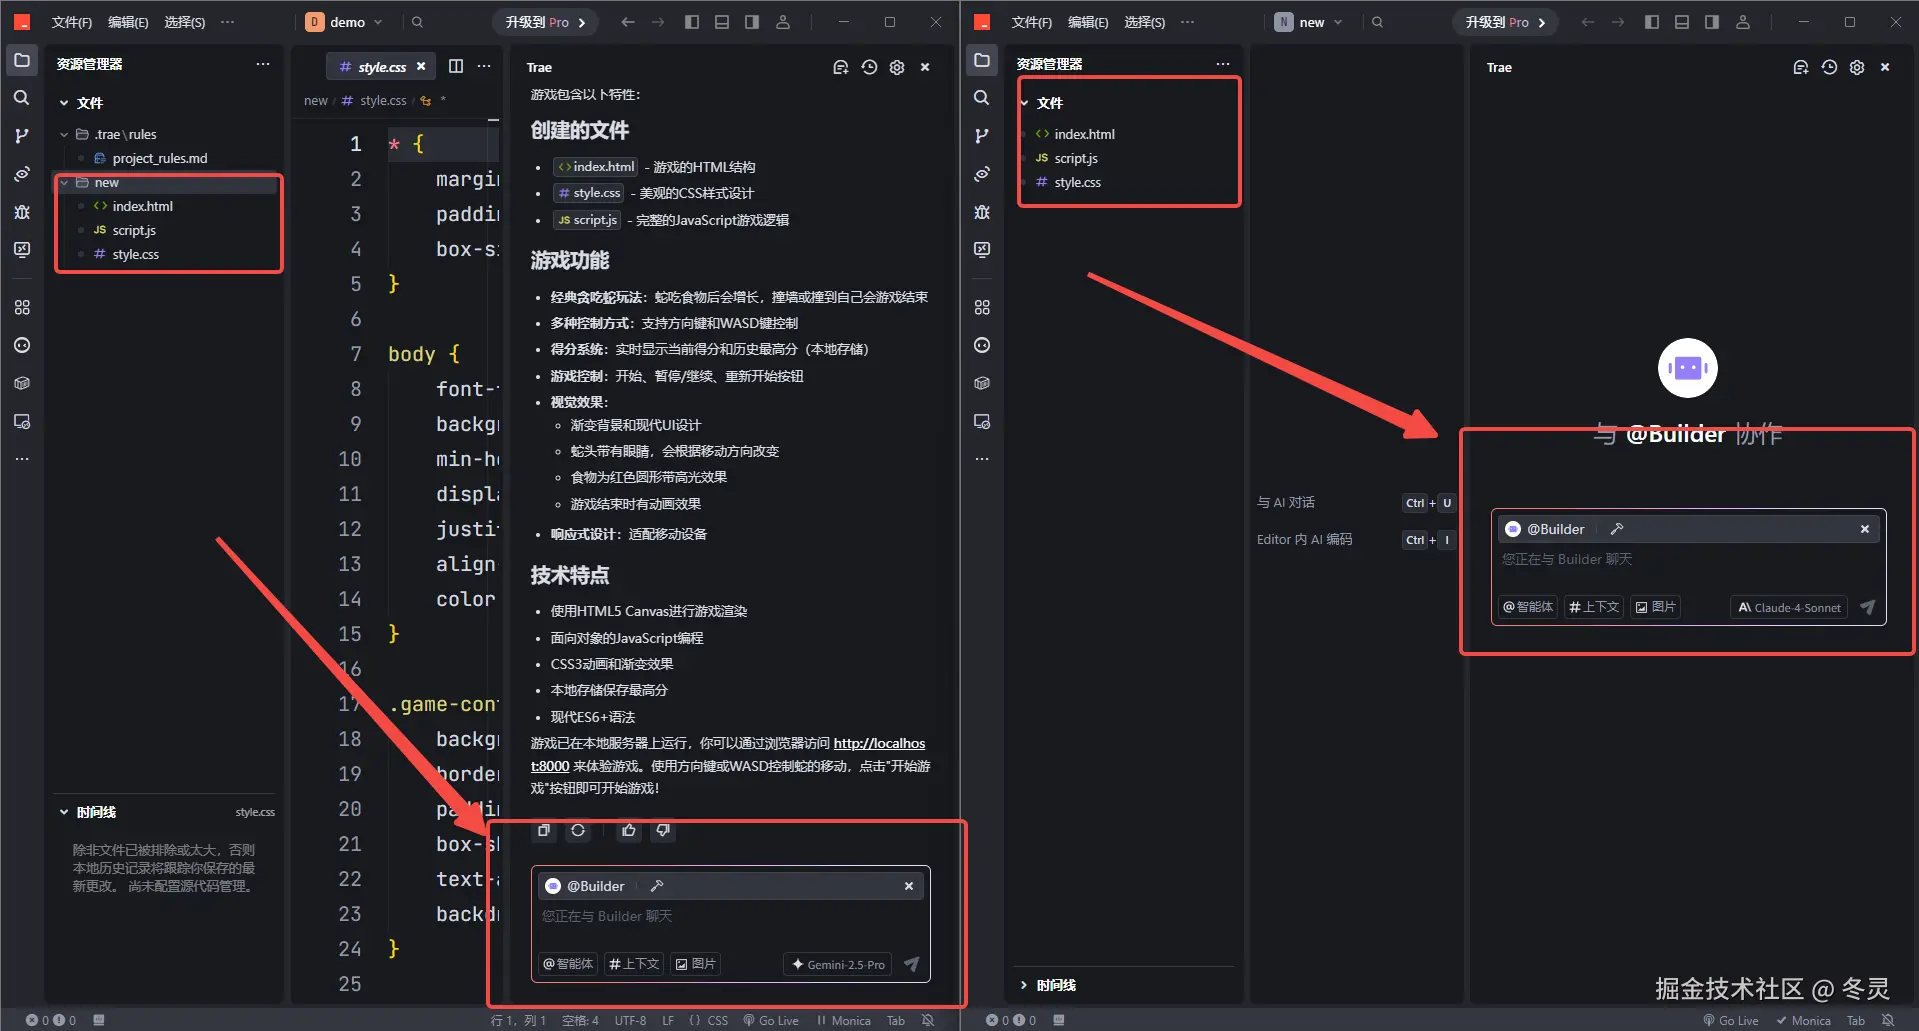This screenshot has height=1031, width=1919.
Task: Open the 文件(F) menu in demo window
Action: click(72, 22)
